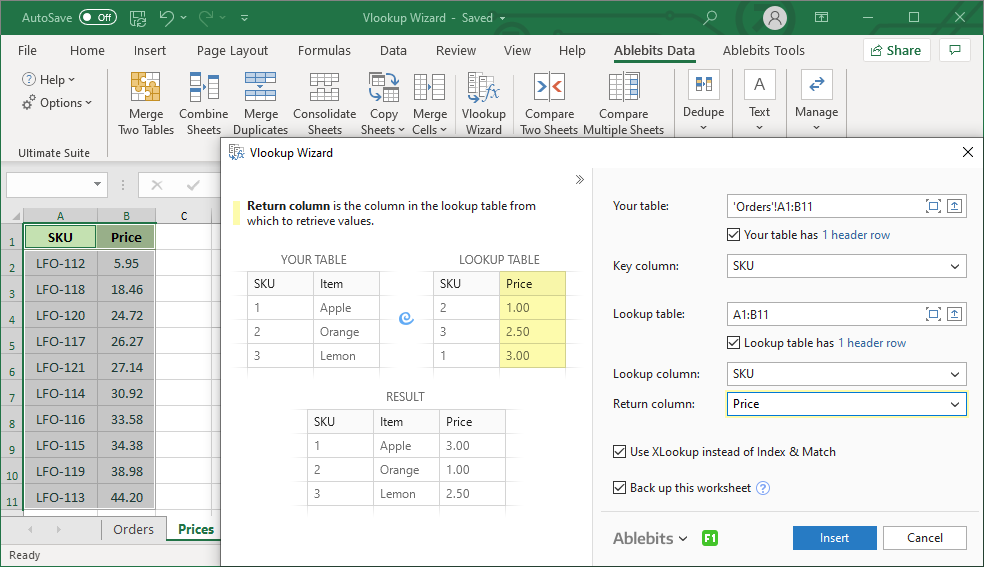Click select range icon for Your table
This screenshot has height=567, width=984.
point(955,206)
